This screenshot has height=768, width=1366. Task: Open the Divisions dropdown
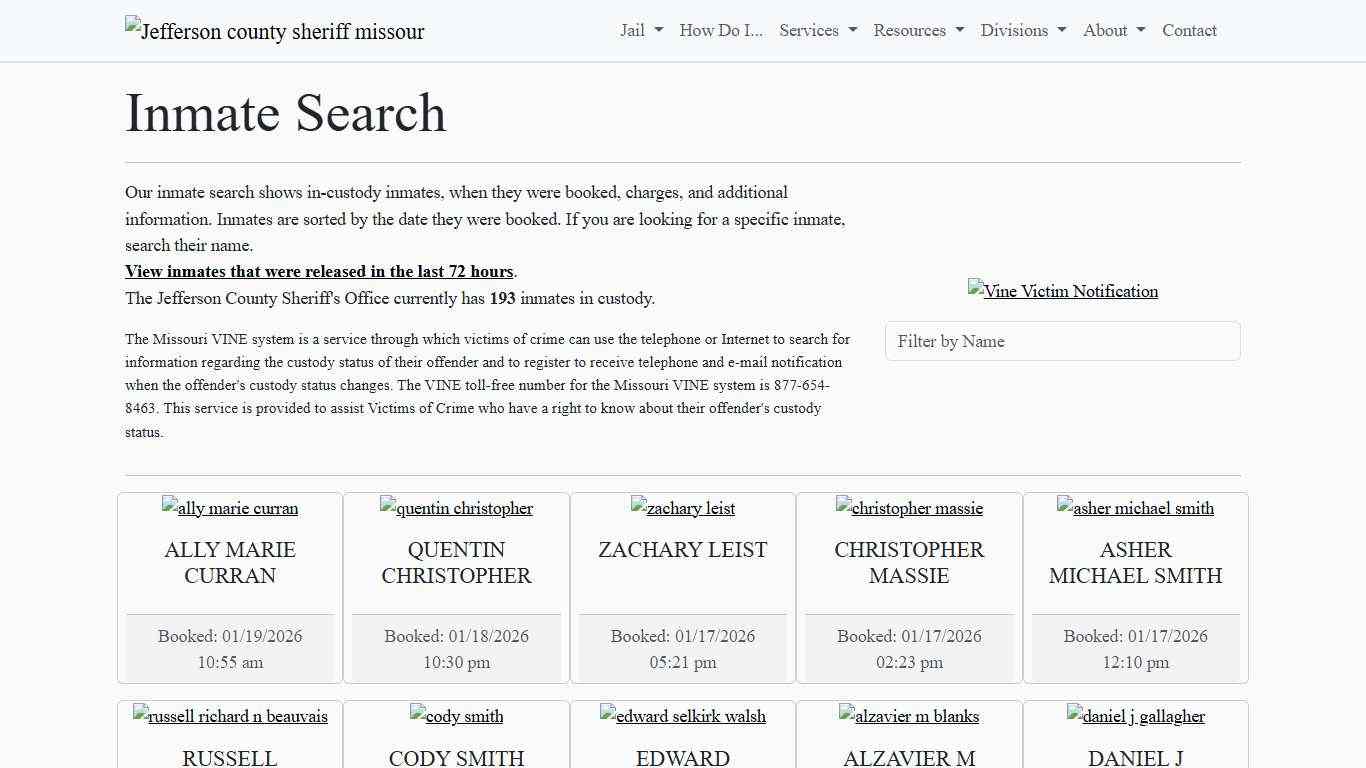point(1022,31)
